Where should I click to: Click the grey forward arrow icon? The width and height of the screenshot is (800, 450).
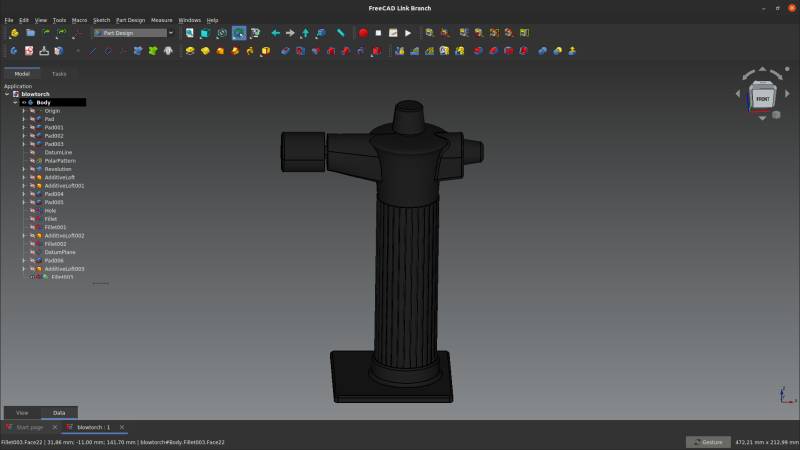click(290, 33)
